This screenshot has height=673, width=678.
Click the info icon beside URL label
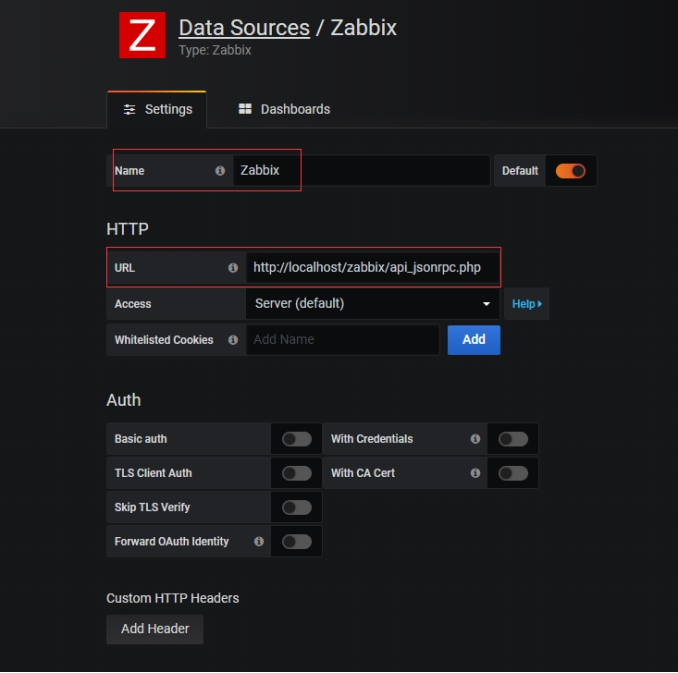(x=233, y=268)
